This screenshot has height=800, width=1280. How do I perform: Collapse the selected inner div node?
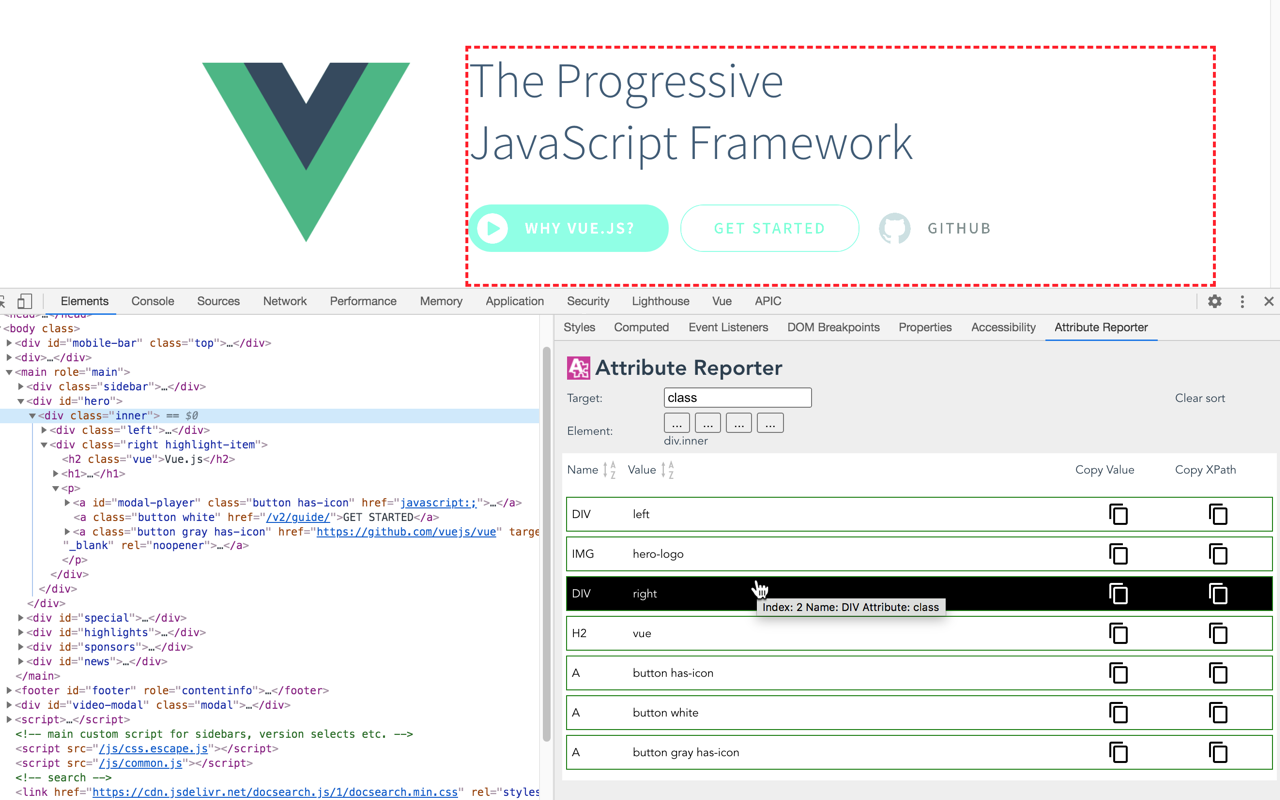[33, 416]
